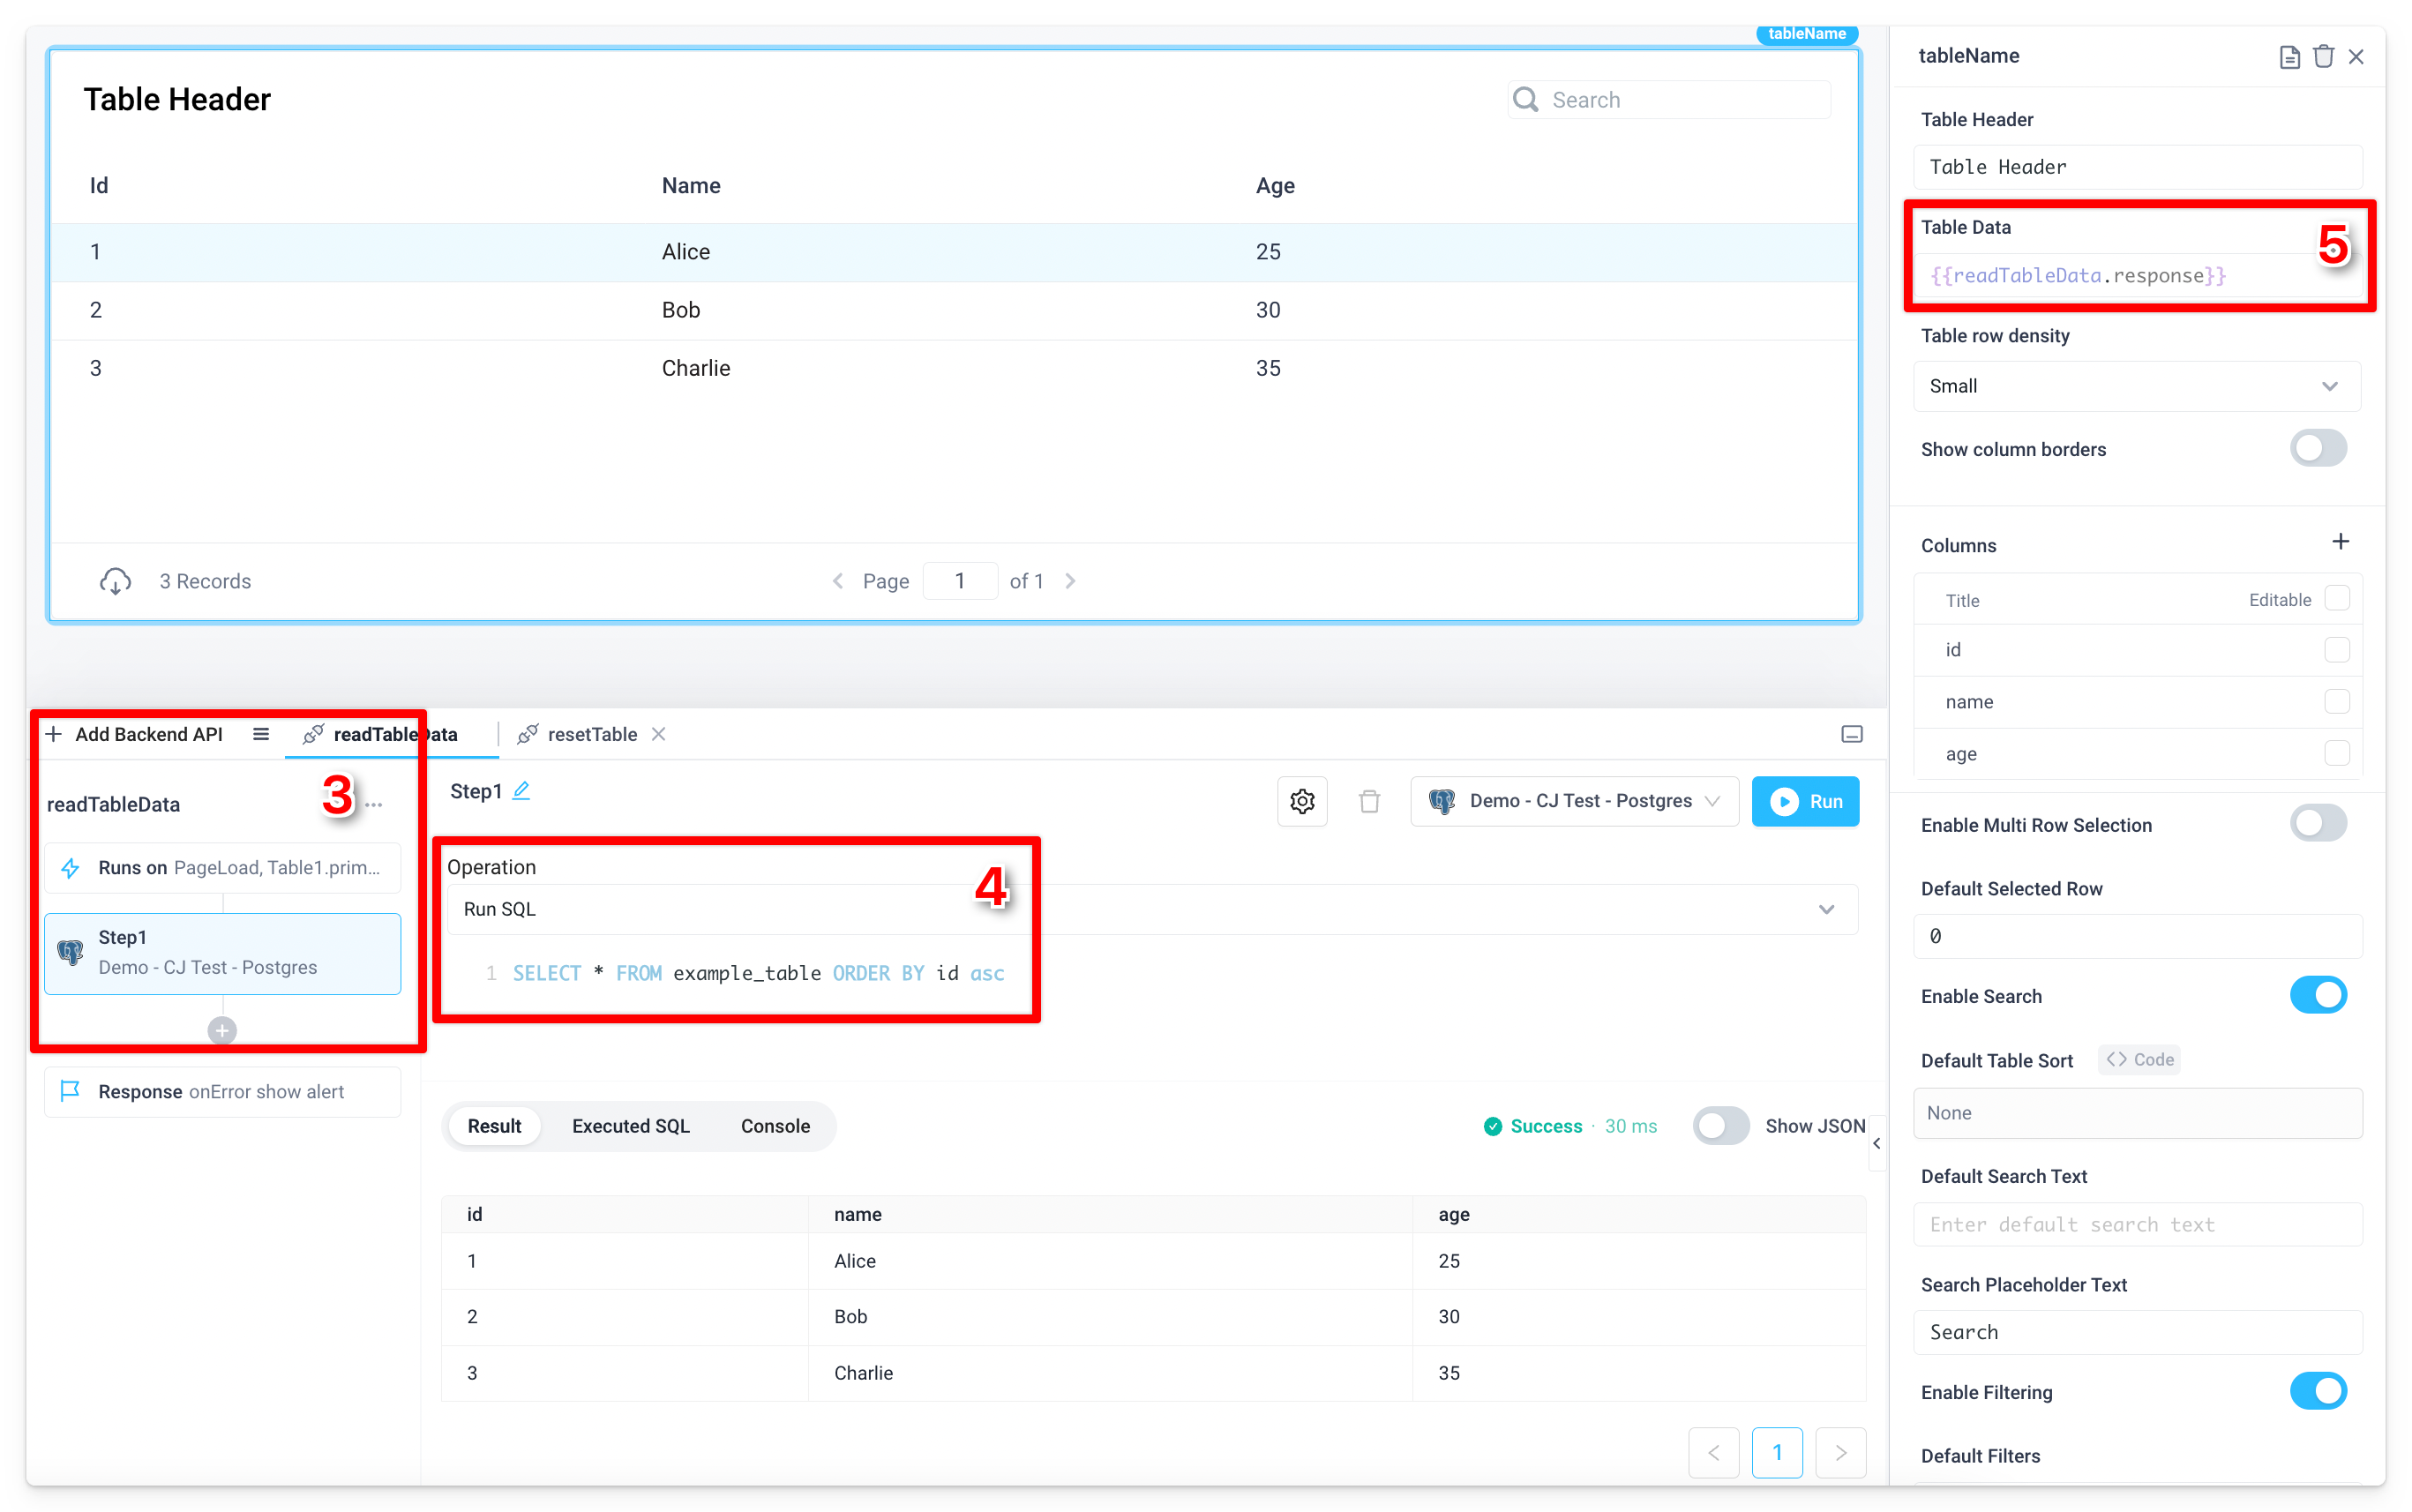Toggle Show JSON for query results
Screen dimensions: 2412x1512
click(1720, 1125)
